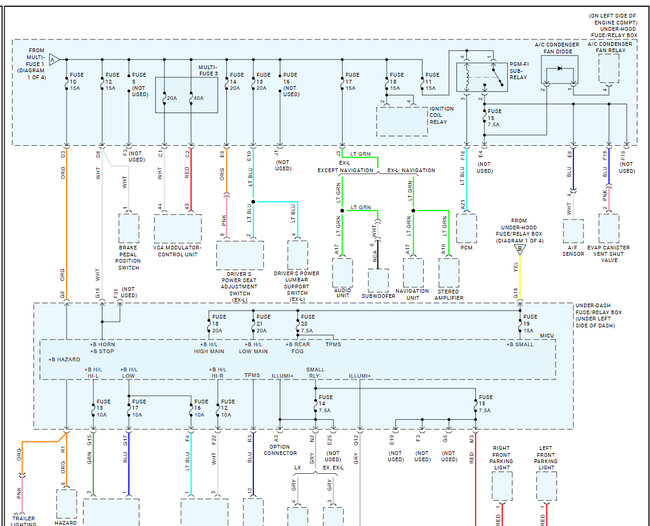Click the 'G18' connector pin label

coord(516,293)
